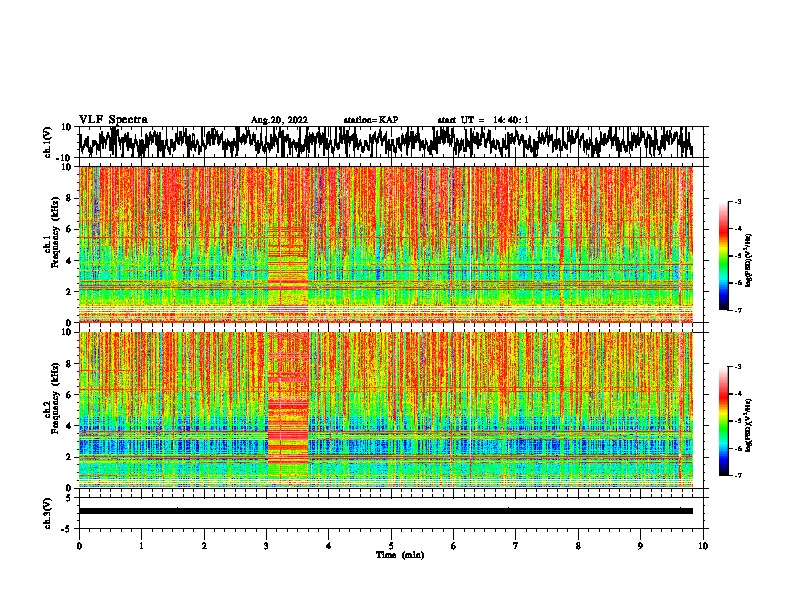Click the log(PSD) label beside ch.1 colorbar
This screenshot has height=612, width=792.
(748, 260)
